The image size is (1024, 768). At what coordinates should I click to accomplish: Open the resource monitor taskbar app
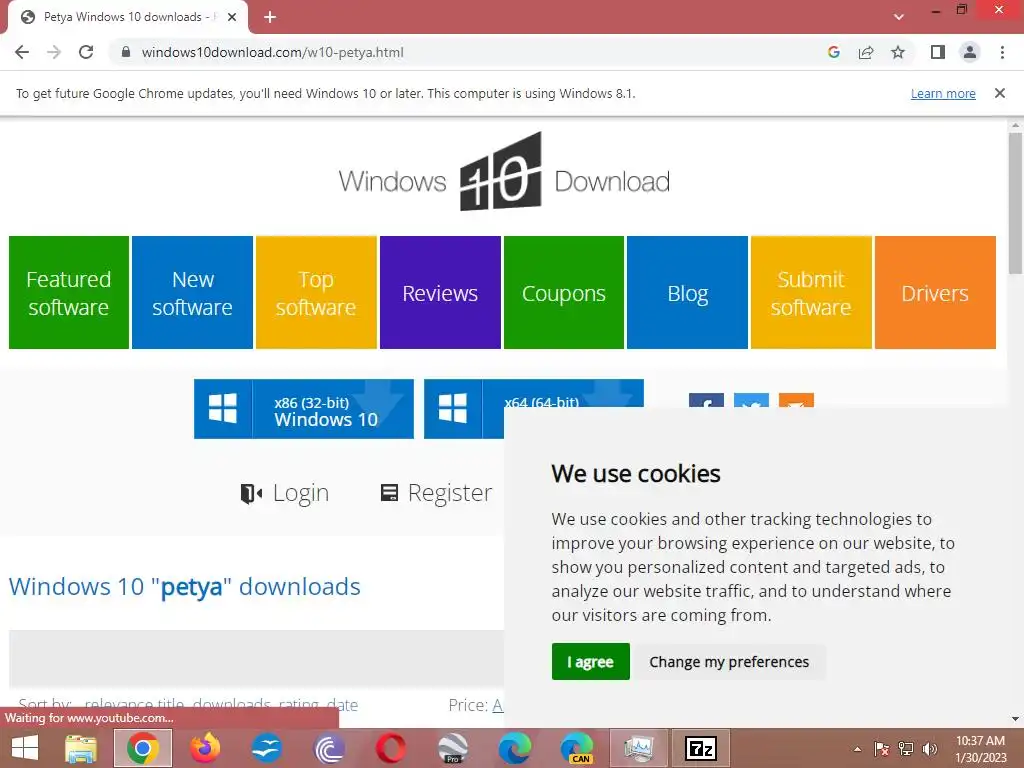[x=639, y=748]
